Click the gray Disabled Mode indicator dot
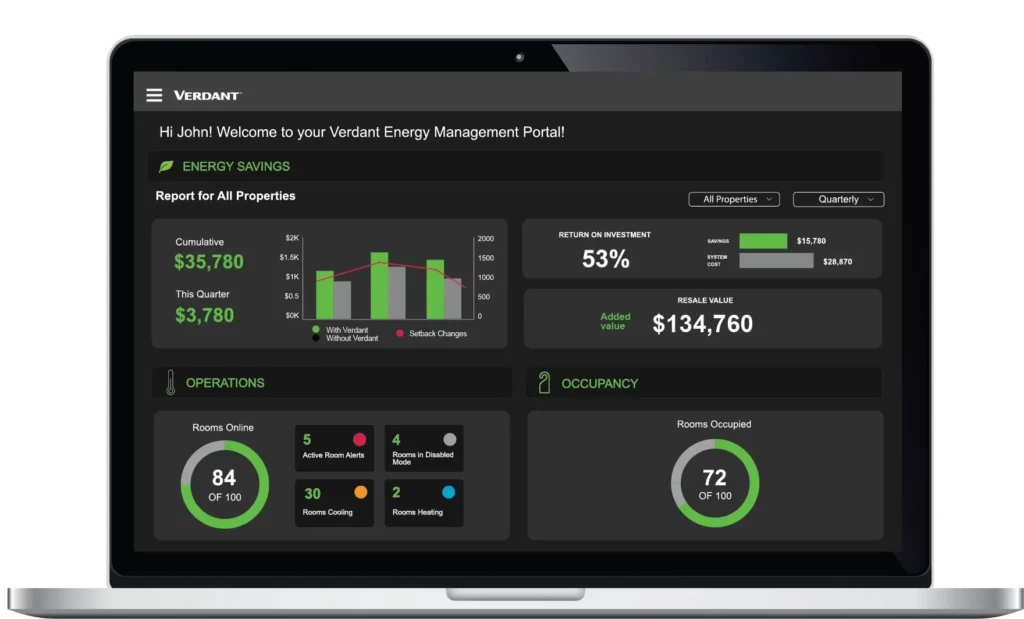This screenshot has height=619, width=1024. pyautogui.click(x=449, y=439)
